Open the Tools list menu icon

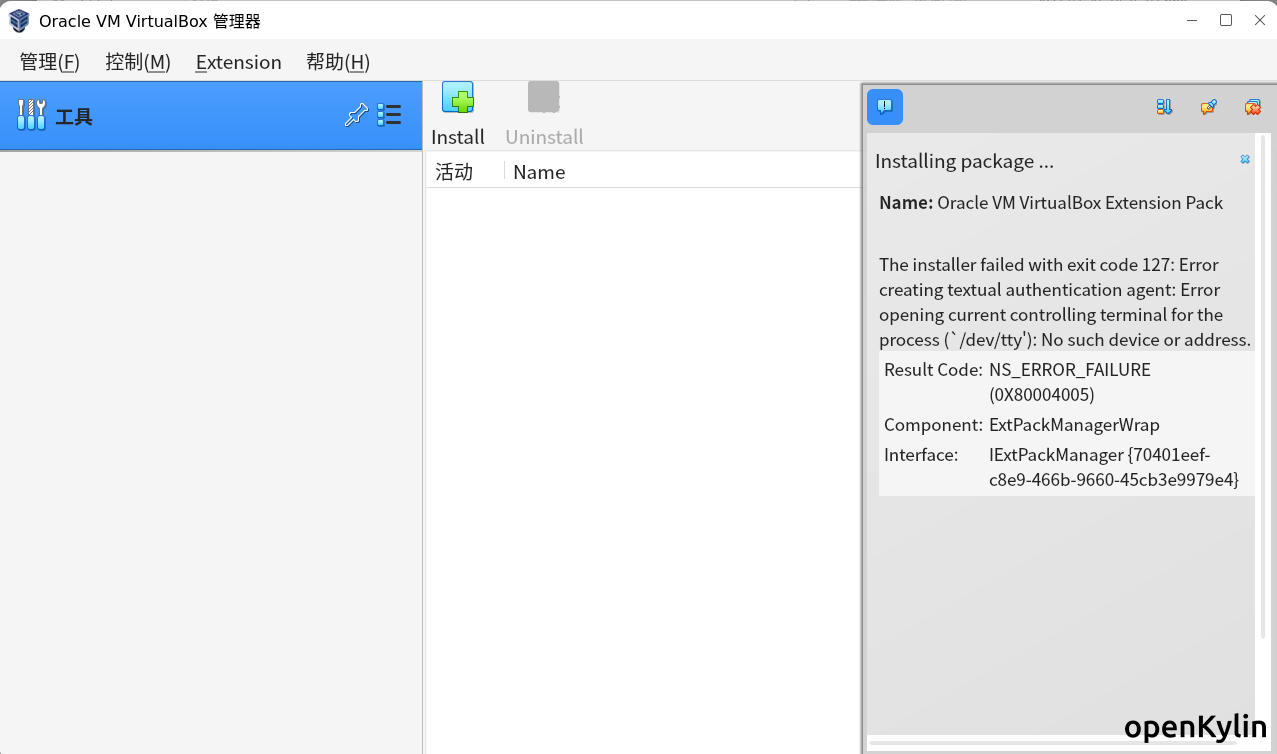[x=389, y=116]
